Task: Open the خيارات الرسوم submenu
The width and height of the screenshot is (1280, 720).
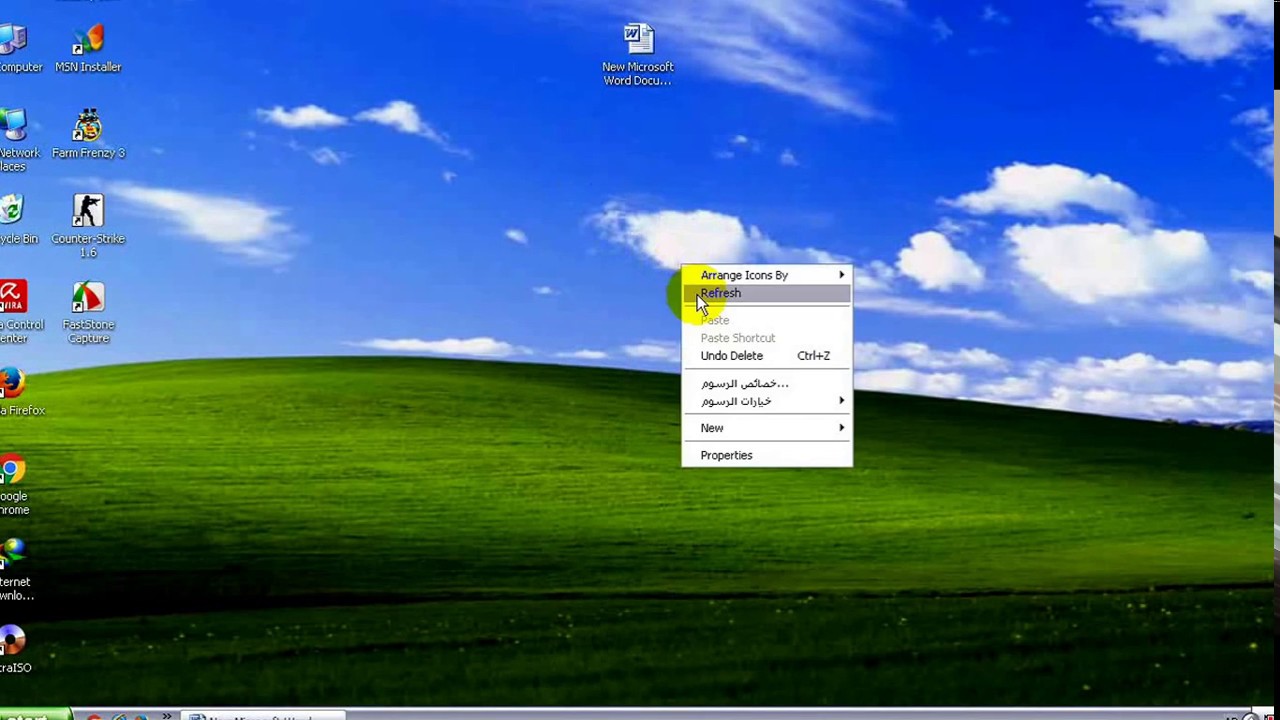Action: pos(767,401)
